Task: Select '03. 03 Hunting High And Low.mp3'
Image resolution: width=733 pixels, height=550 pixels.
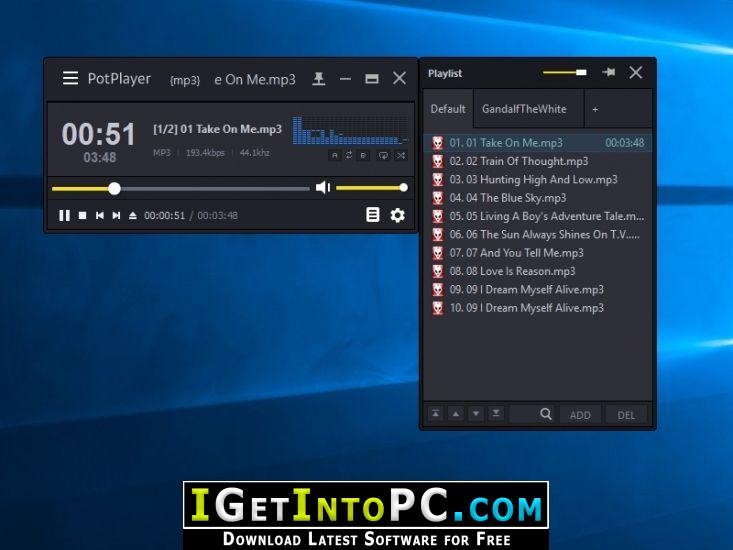Action: [x=538, y=179]
